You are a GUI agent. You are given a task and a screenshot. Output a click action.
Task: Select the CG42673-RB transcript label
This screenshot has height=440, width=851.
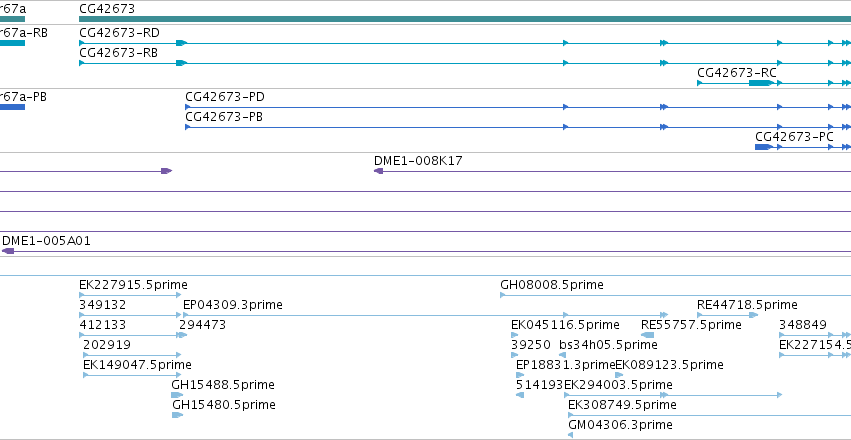pyautogui.click(x=119, y=53)
